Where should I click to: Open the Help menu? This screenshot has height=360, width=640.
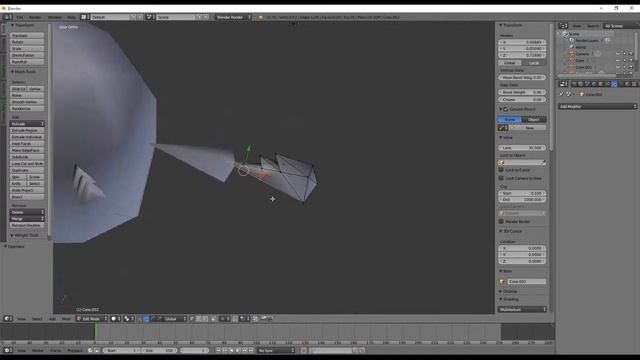tap(71, 17)
